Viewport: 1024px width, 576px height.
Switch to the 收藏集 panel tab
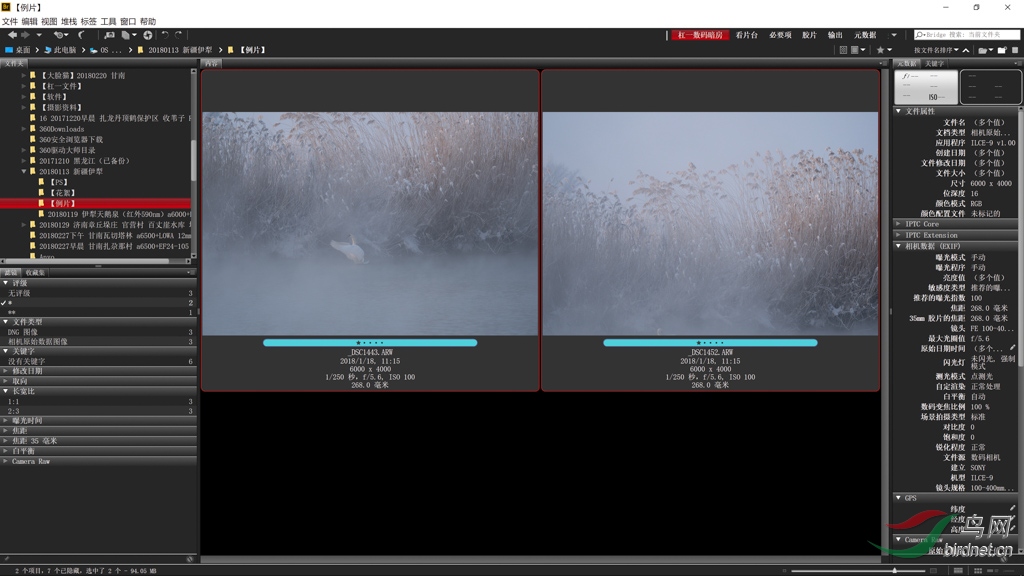(35, 273)
